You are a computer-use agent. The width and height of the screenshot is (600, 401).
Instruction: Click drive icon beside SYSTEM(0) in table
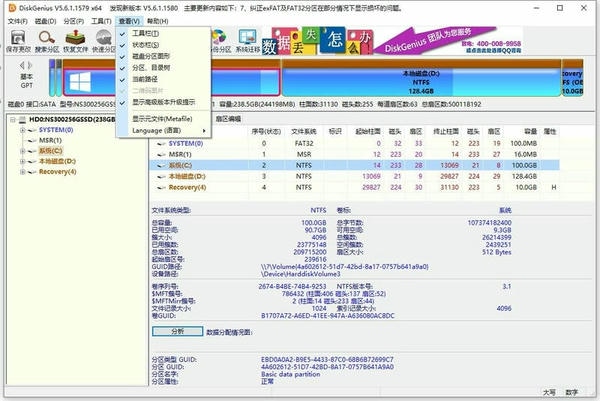point(161,144)
